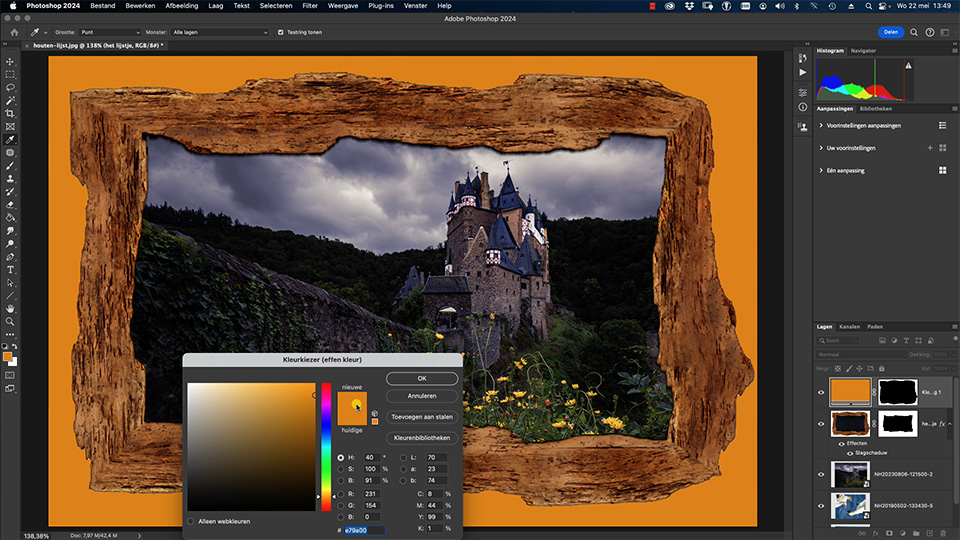
Task: Open the search icon beside Delen
Action: 913,32
